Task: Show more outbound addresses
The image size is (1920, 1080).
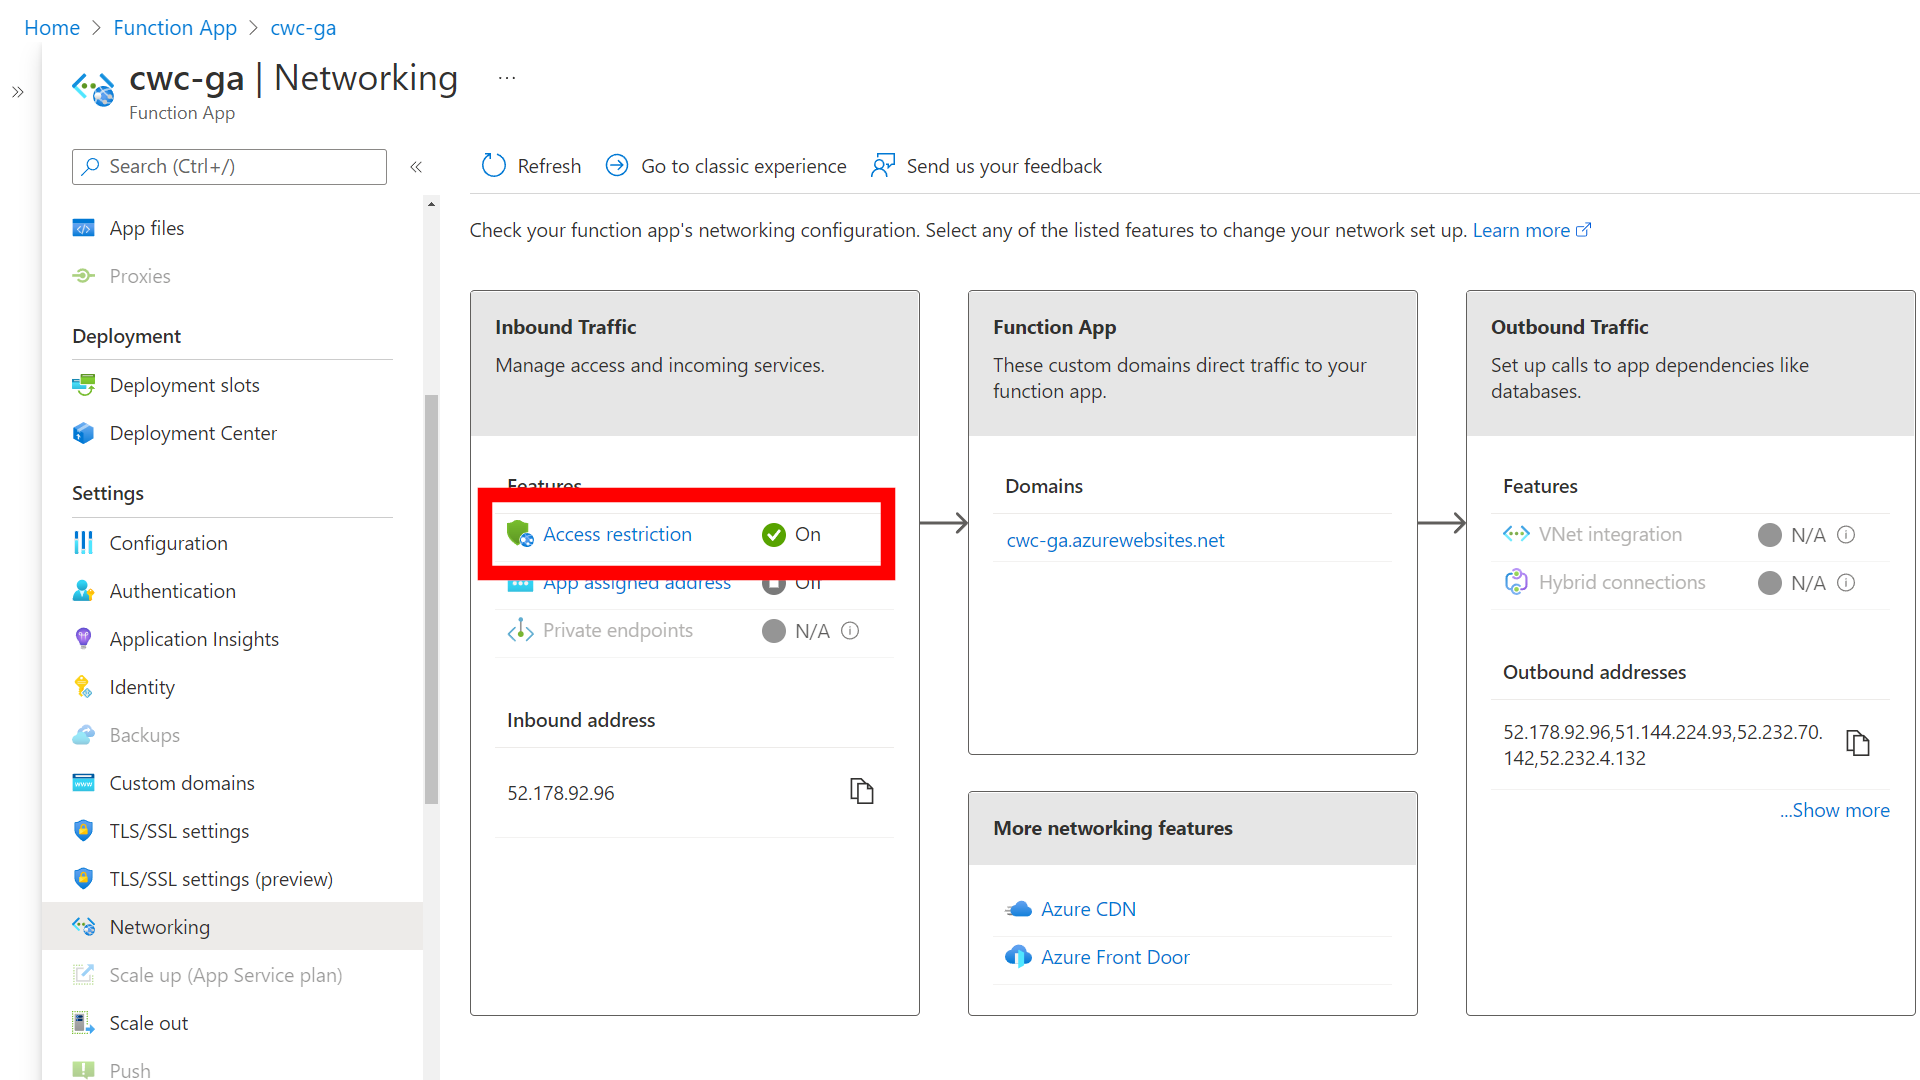Action: [x=1834, y=810]
